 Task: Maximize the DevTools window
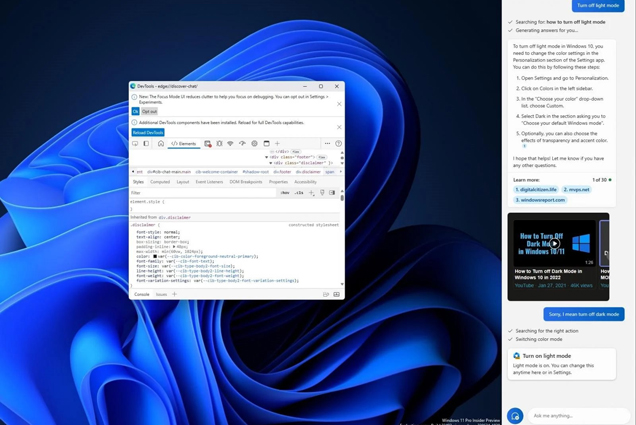[321, 86]
